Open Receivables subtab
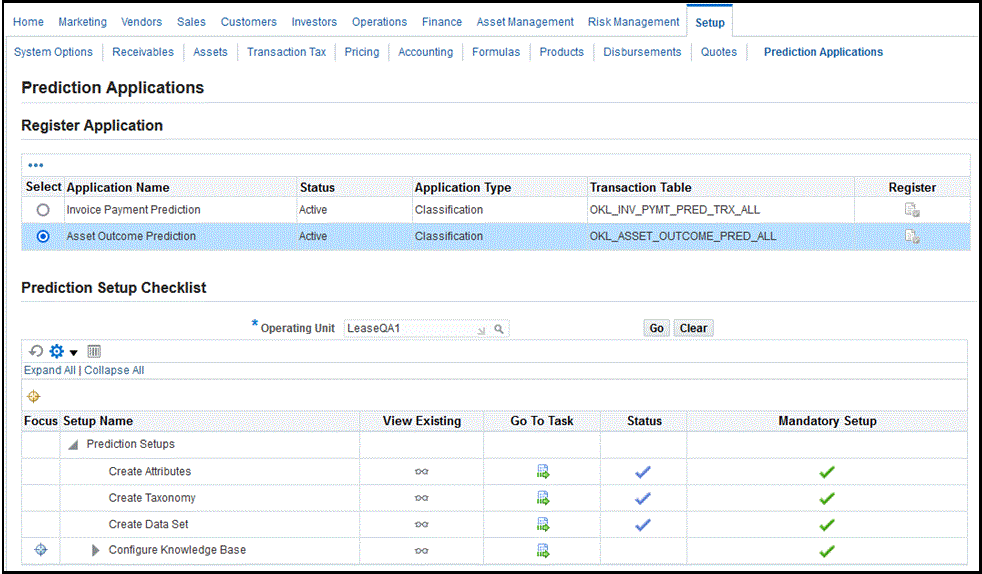This screenshot has width=982, height=574. coord(143,52)
